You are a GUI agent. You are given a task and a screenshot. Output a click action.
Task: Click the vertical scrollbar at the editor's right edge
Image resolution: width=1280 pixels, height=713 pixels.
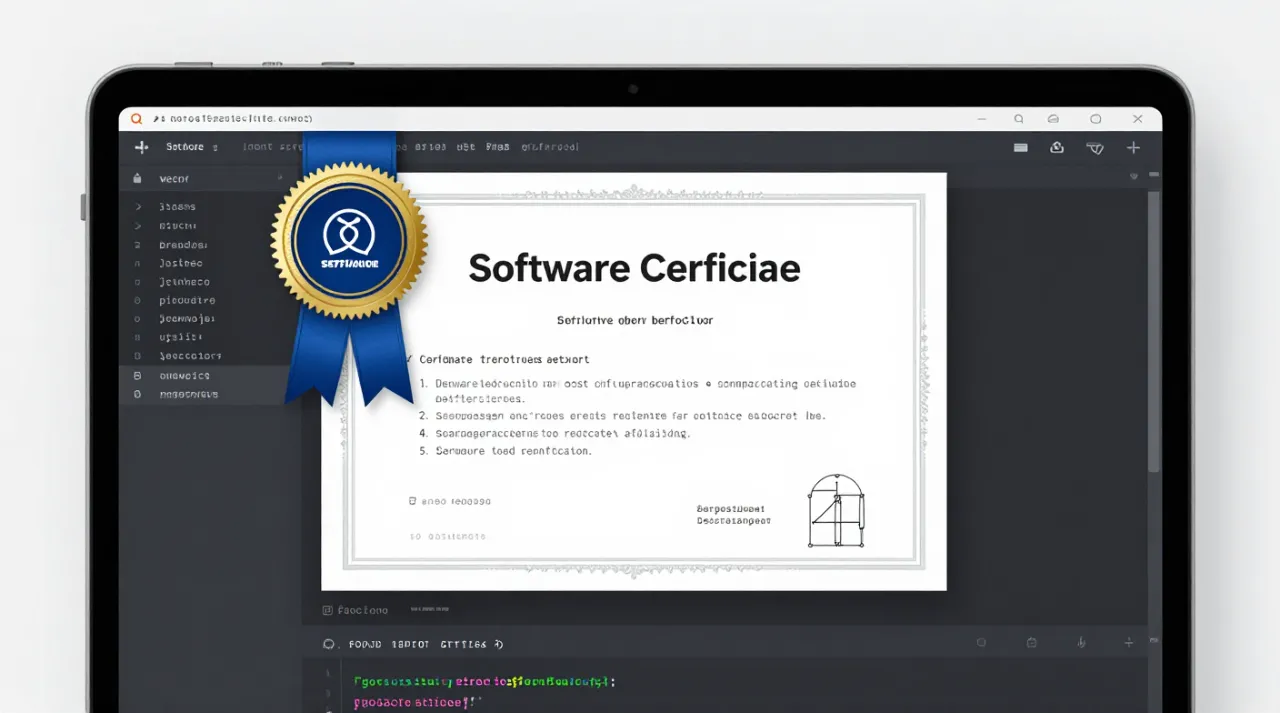pos(1154,333)
